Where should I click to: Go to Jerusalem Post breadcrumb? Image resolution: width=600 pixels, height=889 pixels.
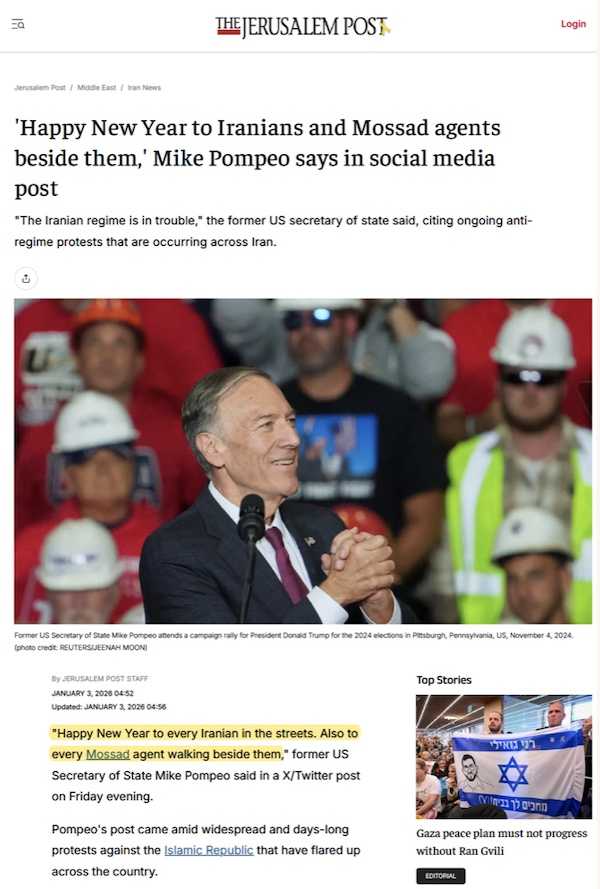(40, 87)
